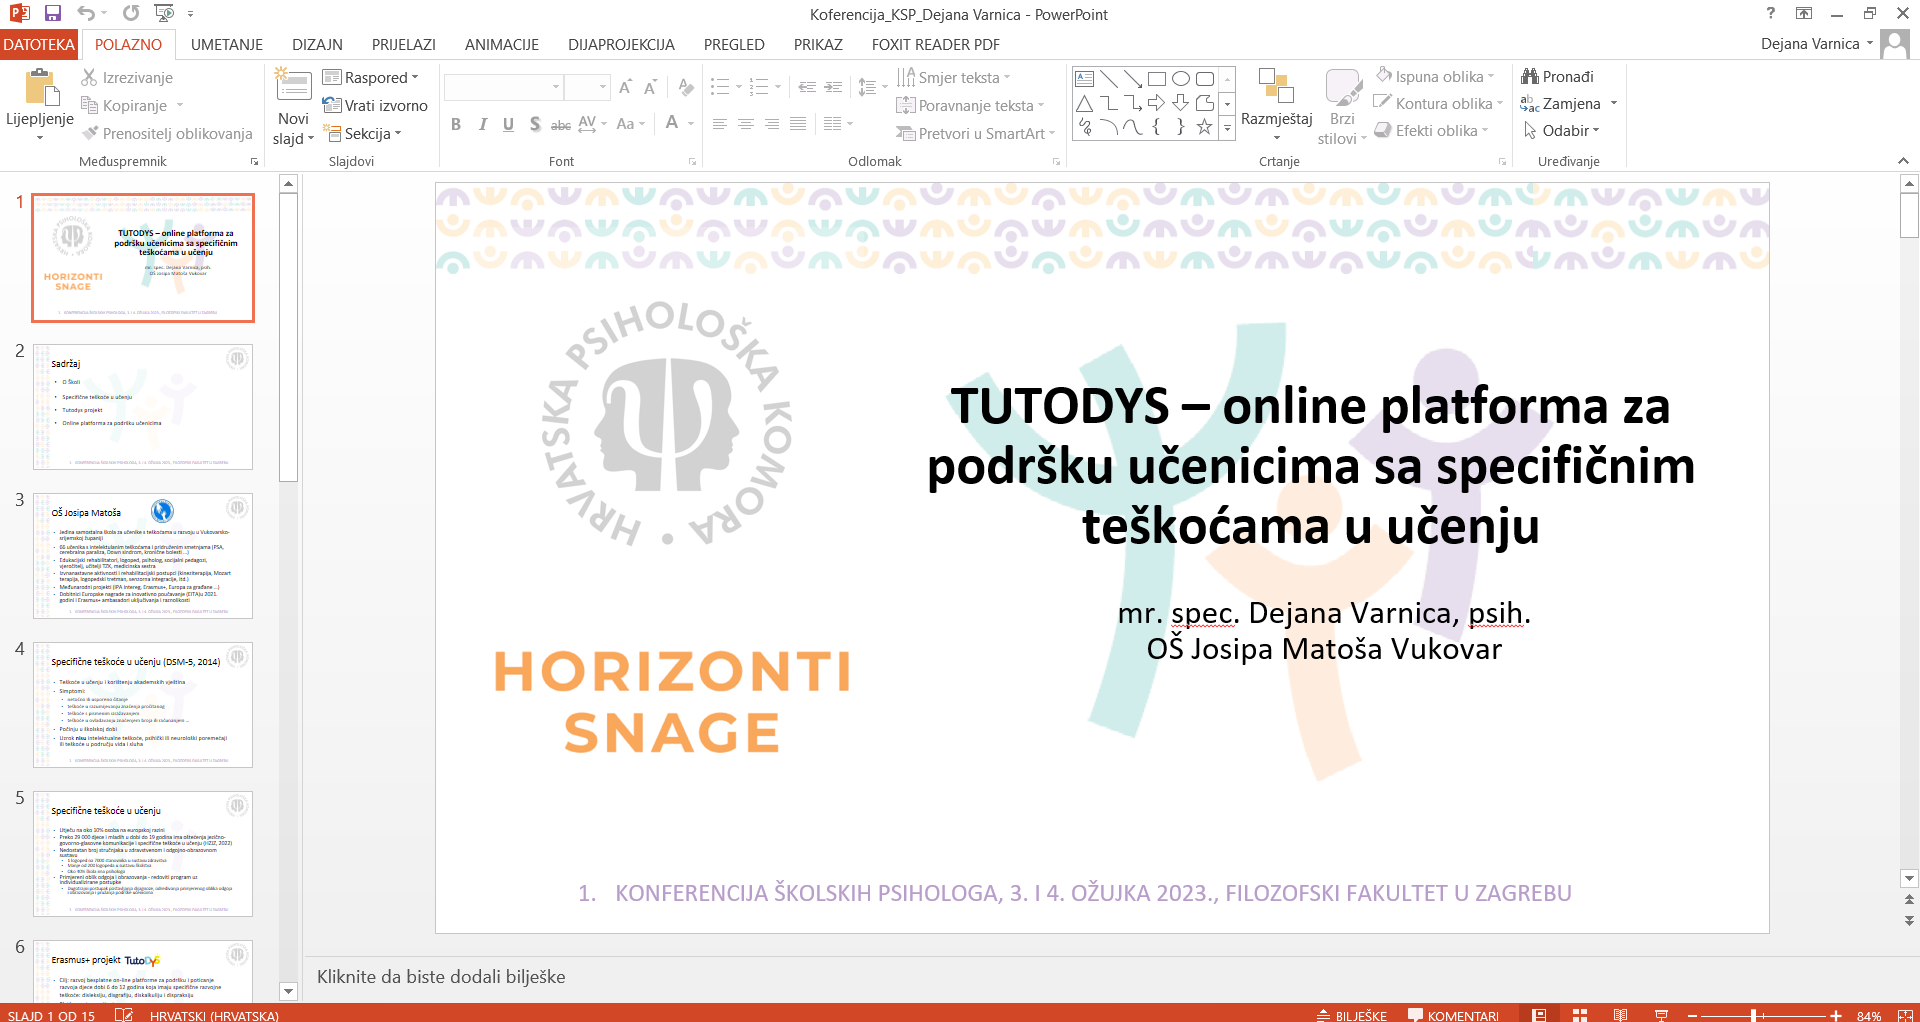Click Kontura oblika button

tap(1439, 103)
